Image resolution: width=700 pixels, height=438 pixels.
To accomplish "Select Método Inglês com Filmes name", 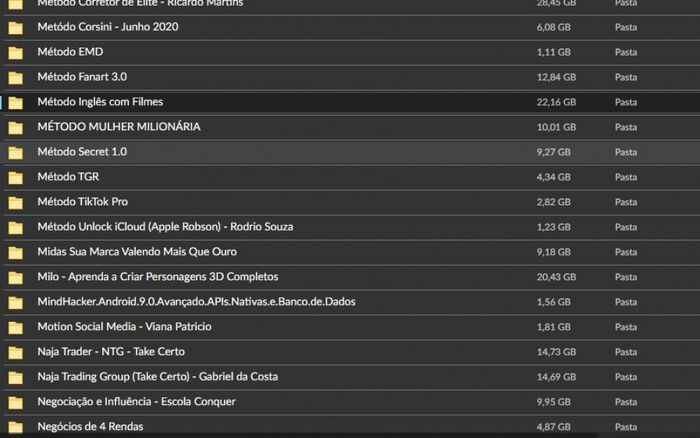I will coord(100,102).
